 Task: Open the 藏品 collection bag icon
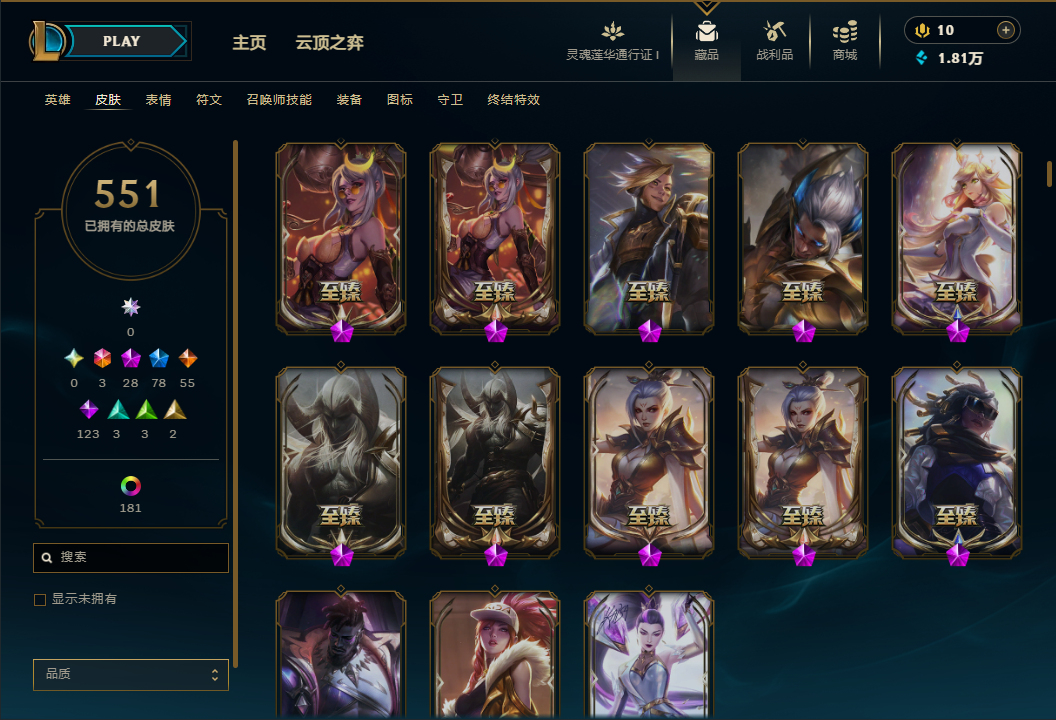[706, 32]
